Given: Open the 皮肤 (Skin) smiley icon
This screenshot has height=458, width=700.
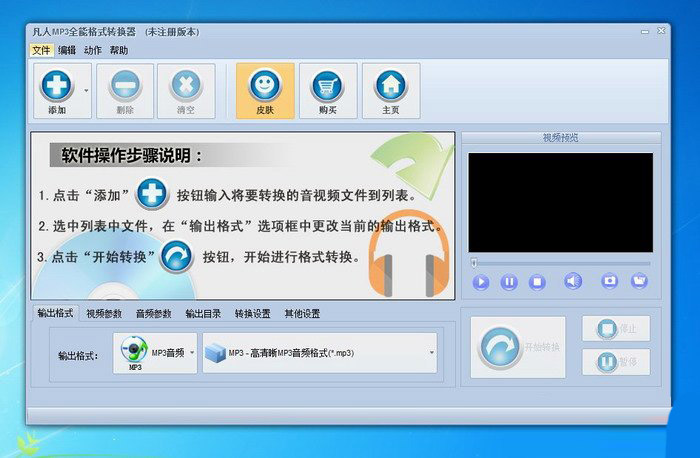Looking at the screenshot, I should tap(265, 85).
